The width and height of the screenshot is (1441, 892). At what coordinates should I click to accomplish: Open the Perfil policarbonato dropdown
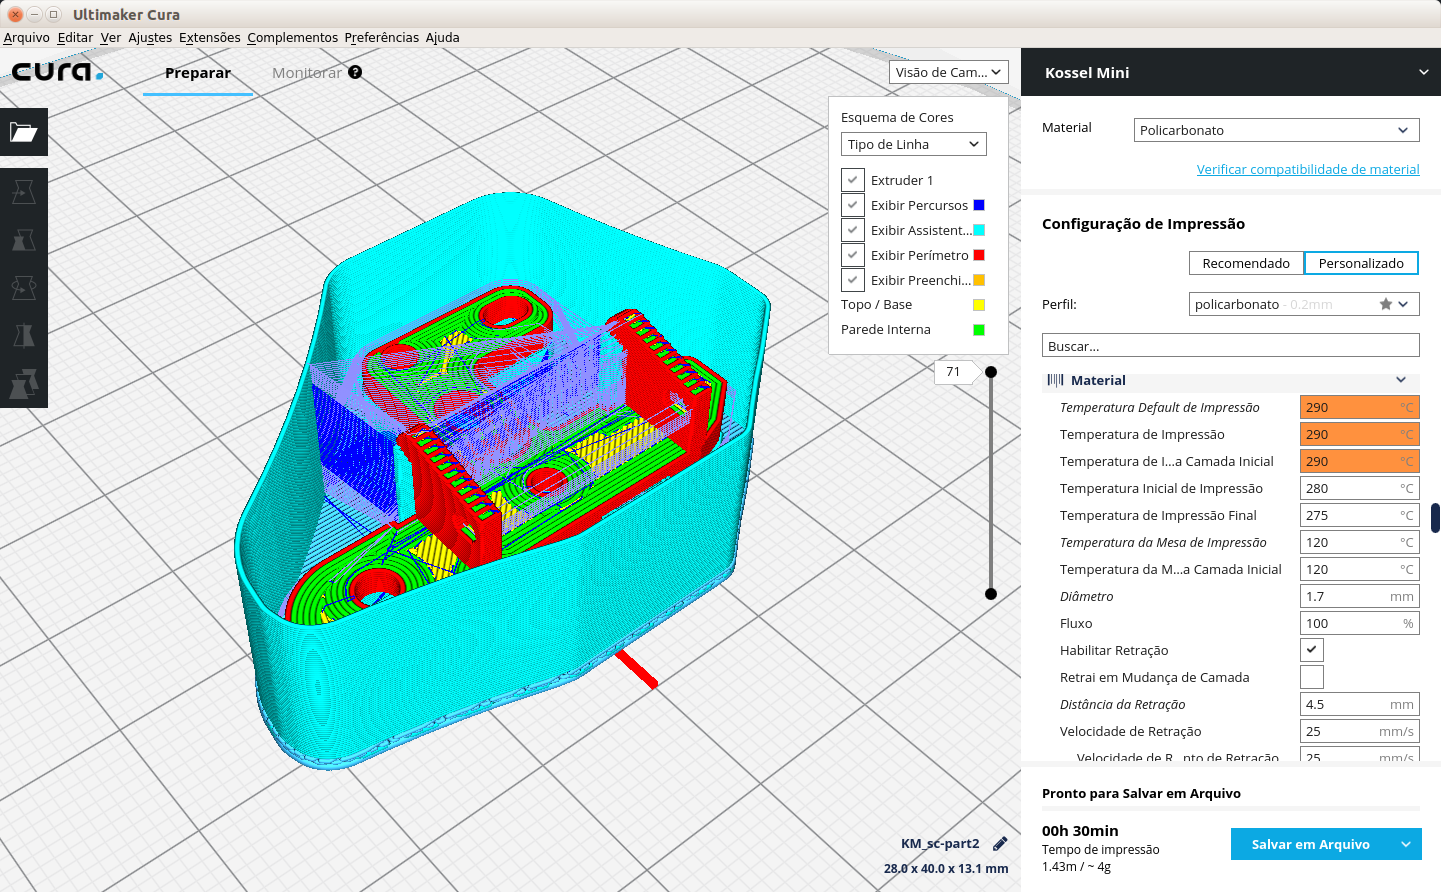coord(1304,304)
